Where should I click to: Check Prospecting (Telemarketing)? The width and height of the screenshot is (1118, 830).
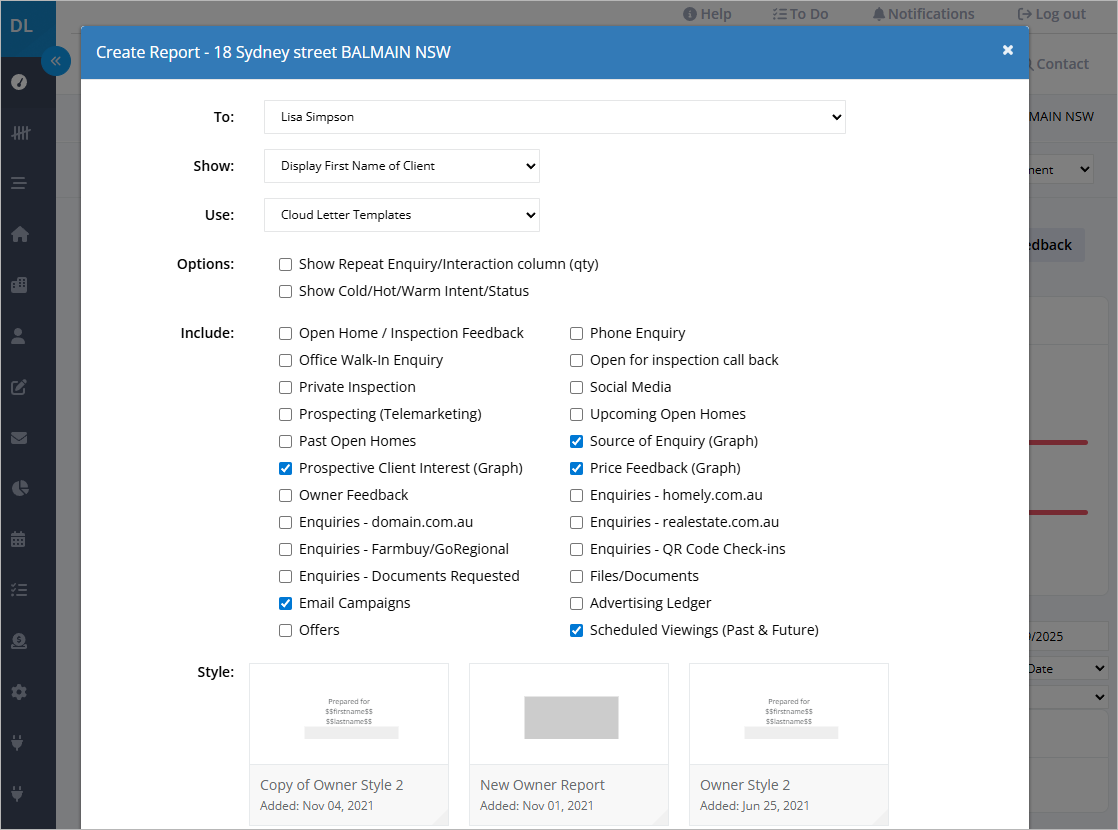click(x=285, y=415)
